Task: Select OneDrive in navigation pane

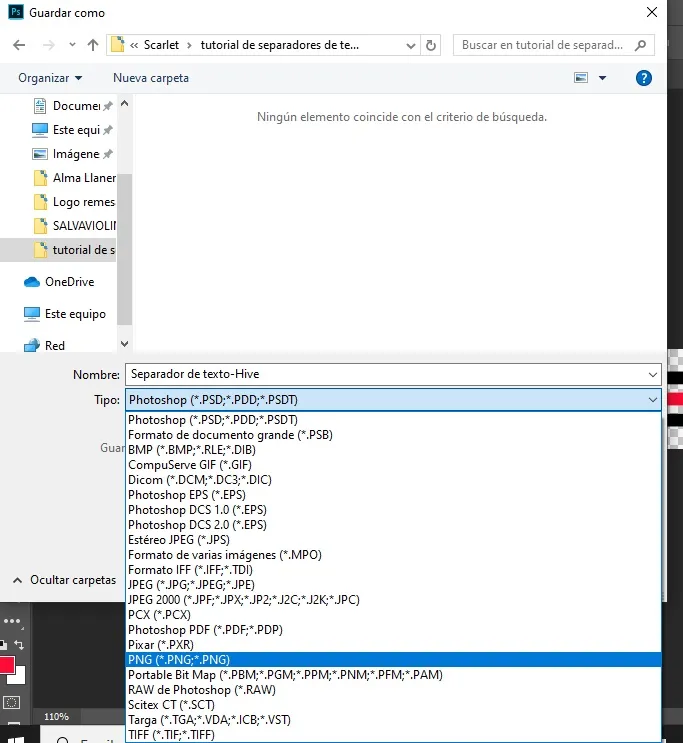Action: click(59, 282)
